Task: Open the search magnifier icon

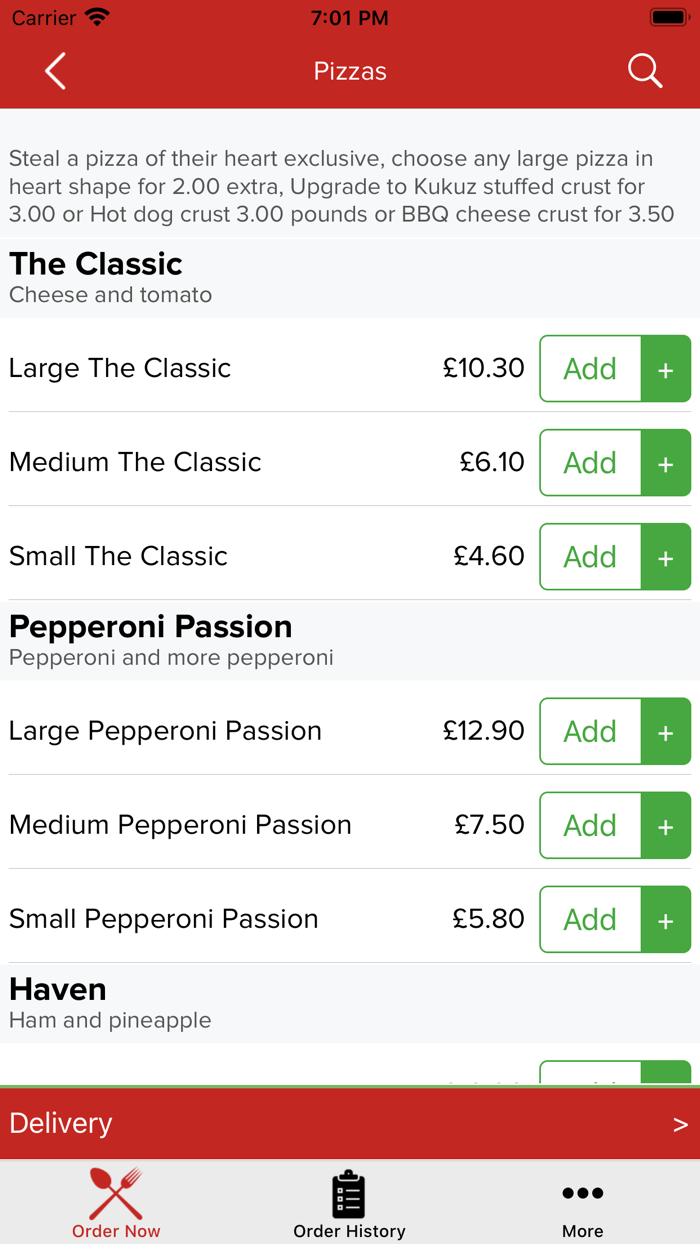Action: (x=644, y=71)
